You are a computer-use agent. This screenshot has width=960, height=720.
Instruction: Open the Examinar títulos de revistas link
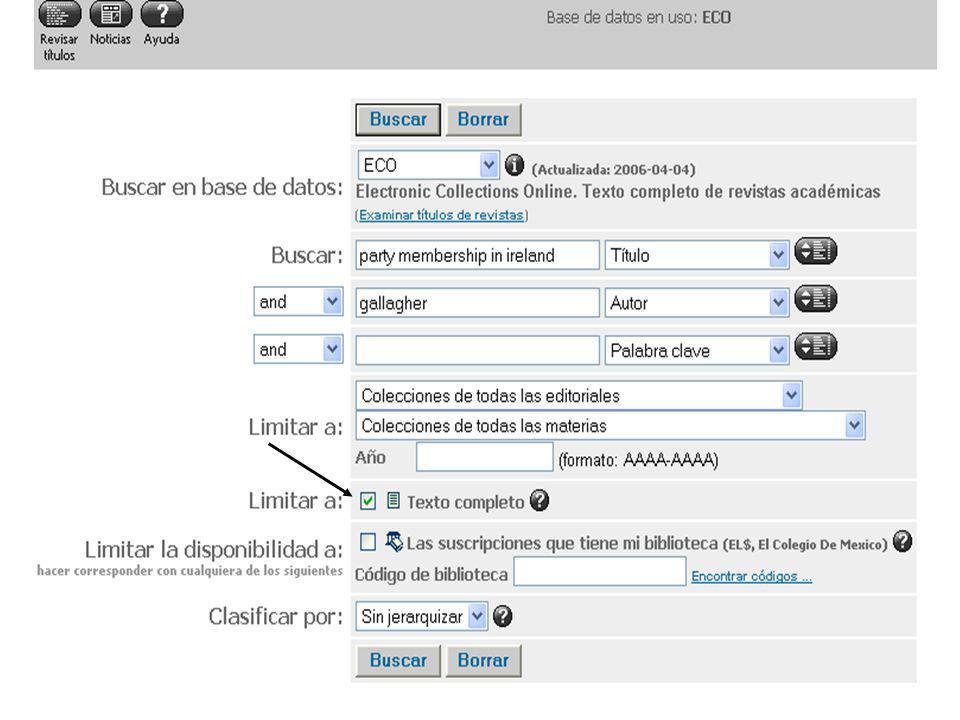441,215
